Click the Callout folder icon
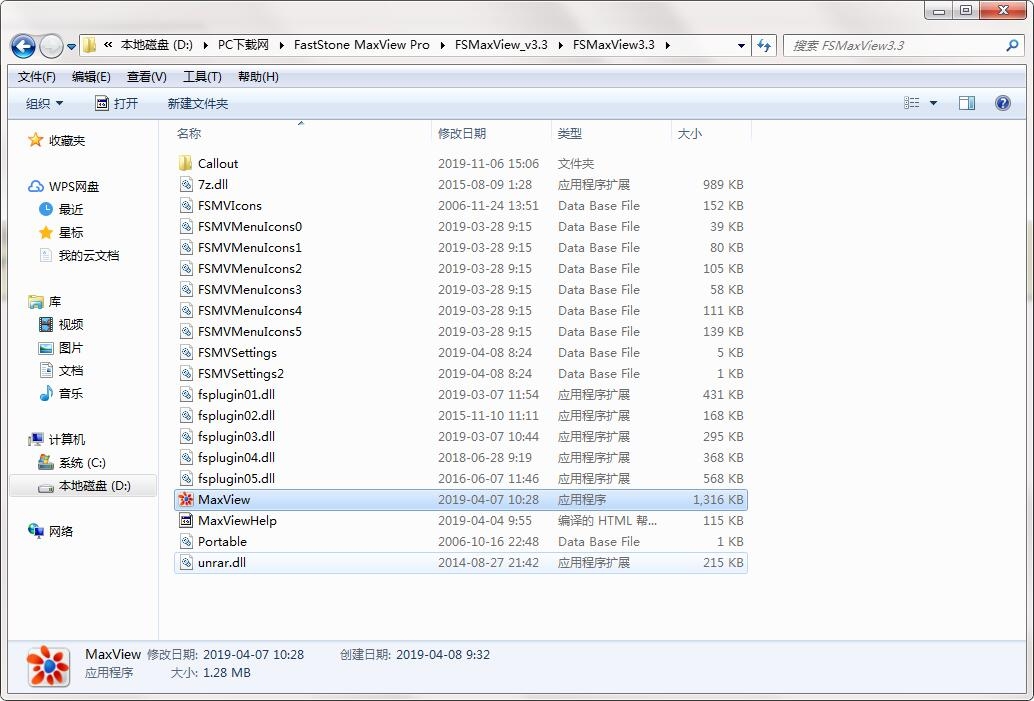 point(185,163)
